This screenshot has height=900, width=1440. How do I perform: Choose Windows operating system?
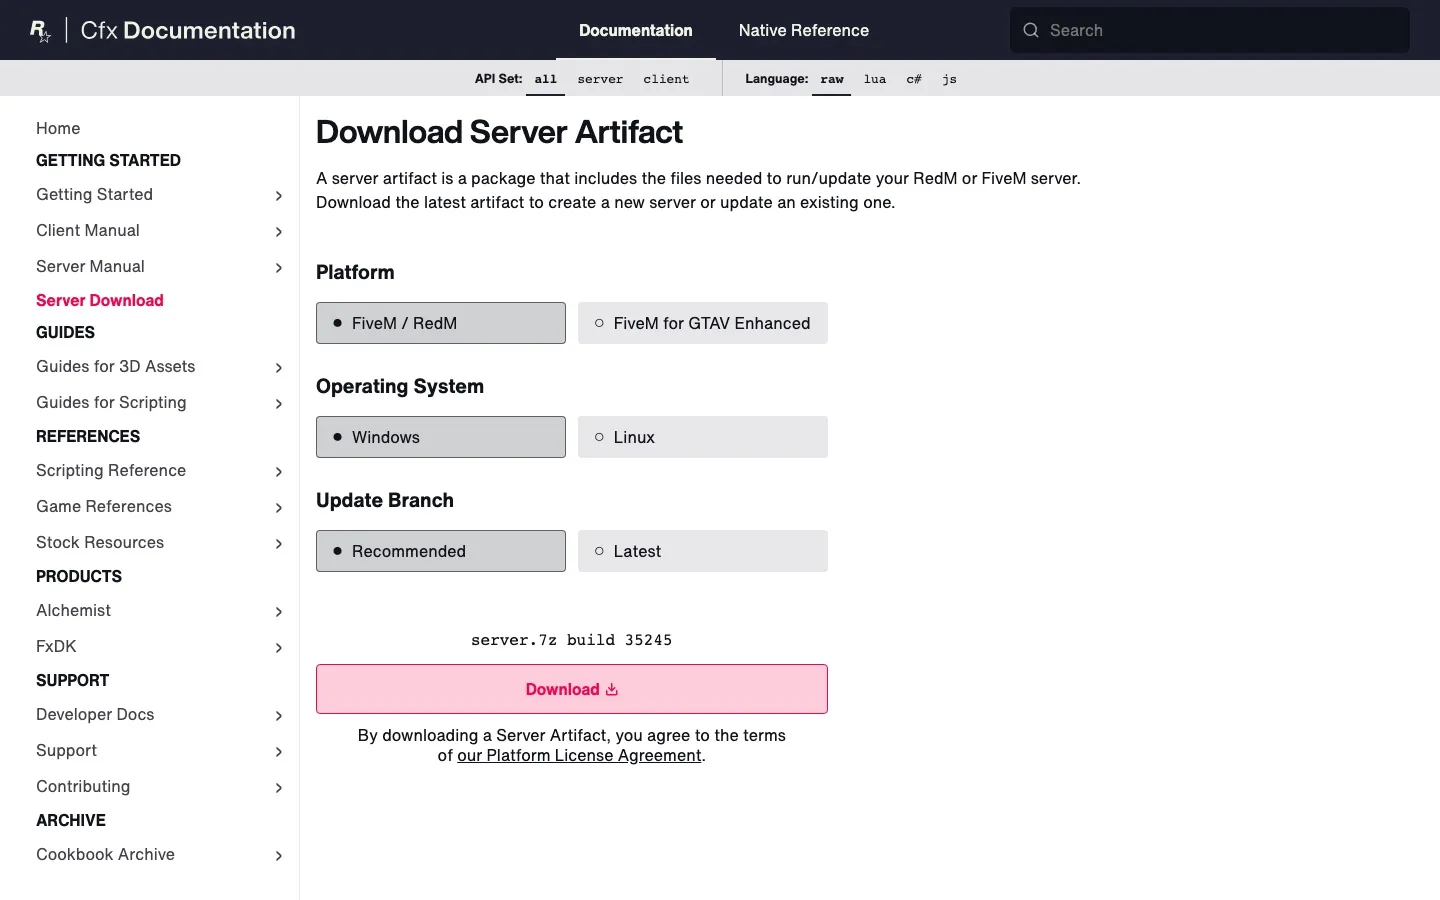(441, 437)
